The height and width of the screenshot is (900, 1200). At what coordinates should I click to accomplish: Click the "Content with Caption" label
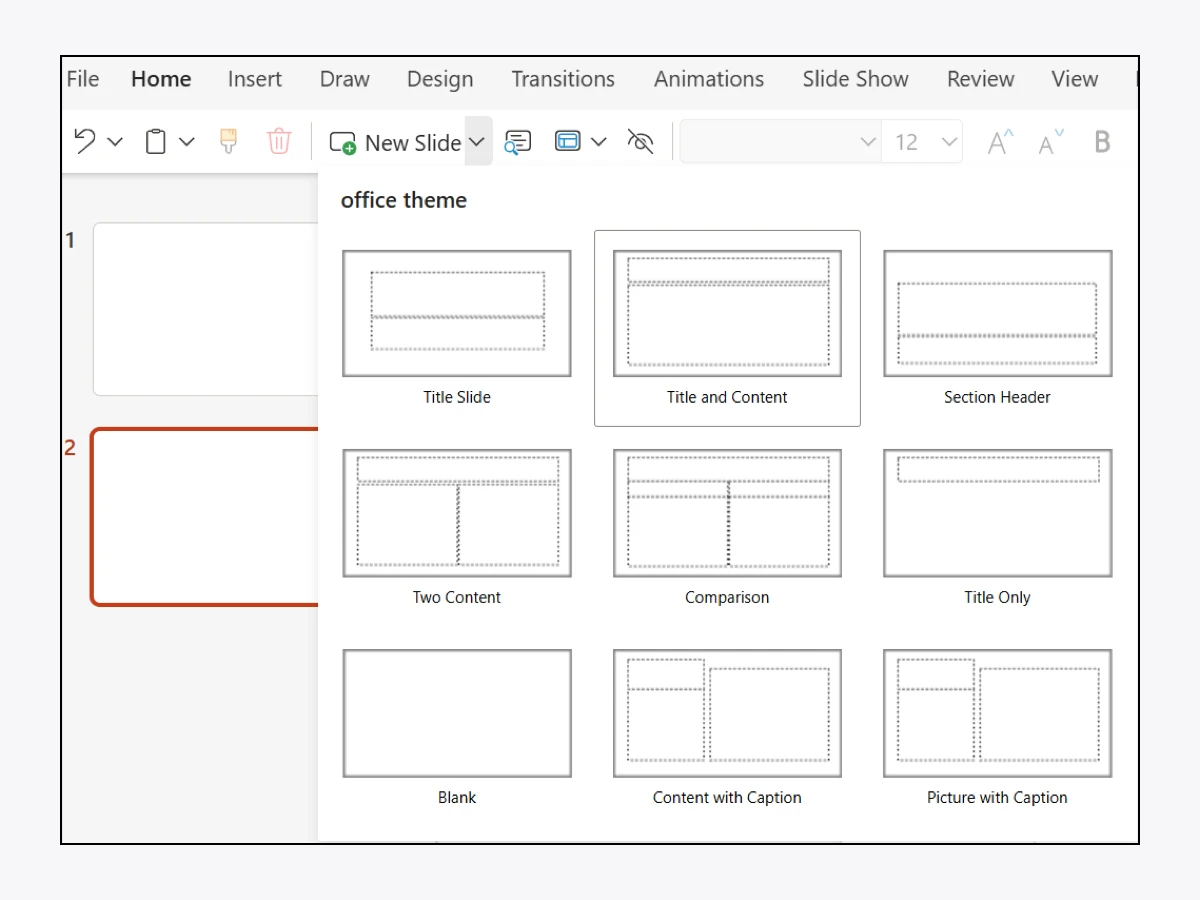[727, 797]
